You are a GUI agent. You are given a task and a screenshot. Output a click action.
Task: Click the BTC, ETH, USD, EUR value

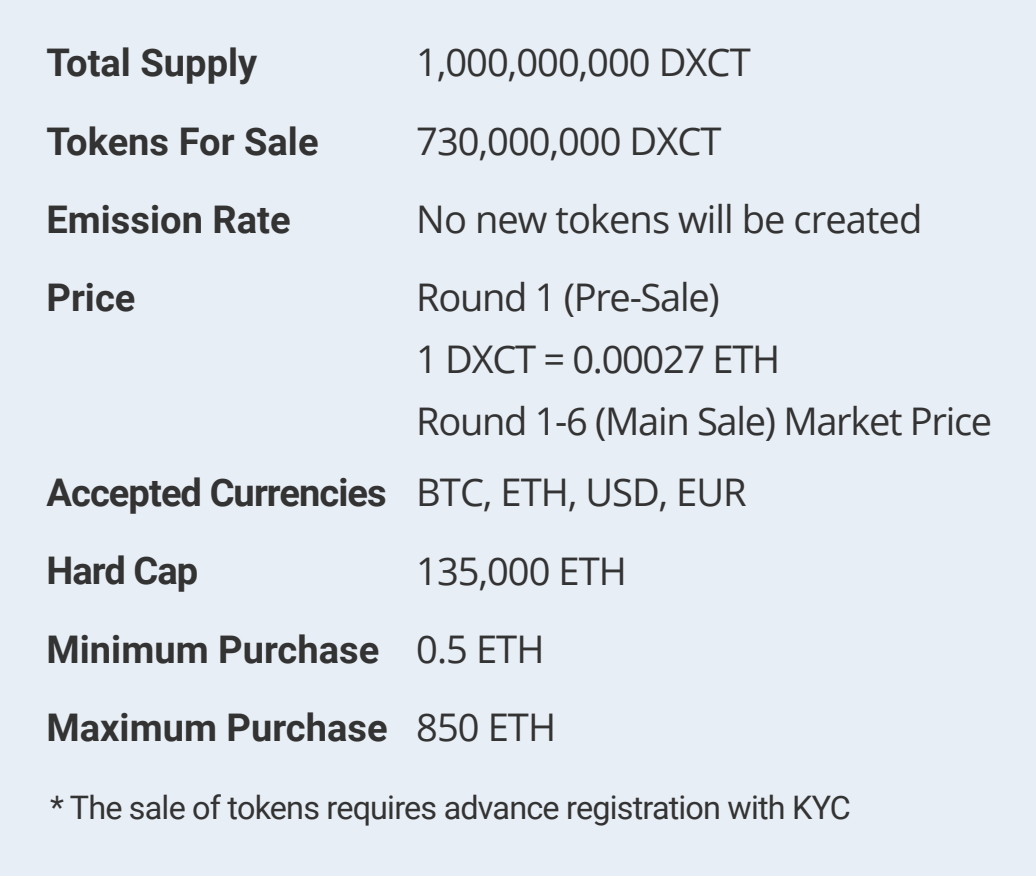point(581,494)
